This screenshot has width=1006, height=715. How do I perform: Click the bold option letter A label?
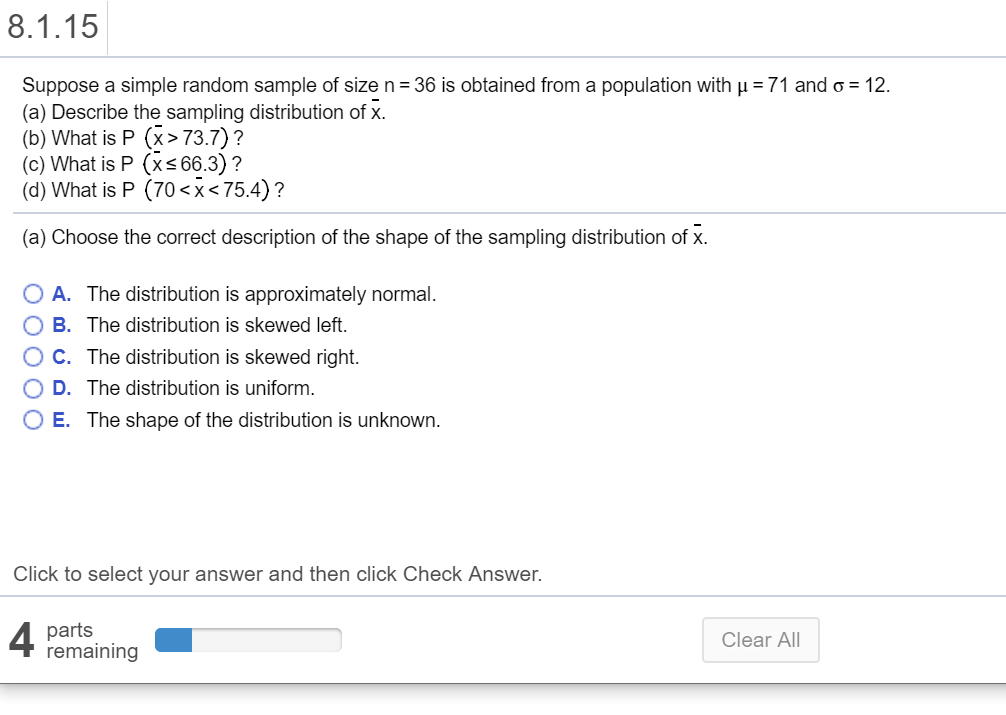pyautogui.click(x=60, y=293)
